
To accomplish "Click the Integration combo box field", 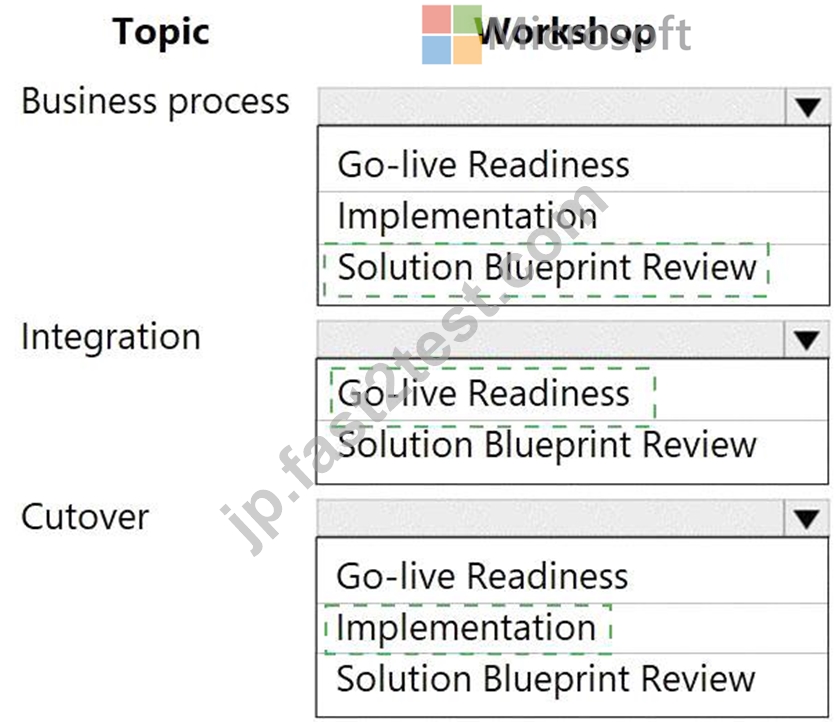I will 573,340.
